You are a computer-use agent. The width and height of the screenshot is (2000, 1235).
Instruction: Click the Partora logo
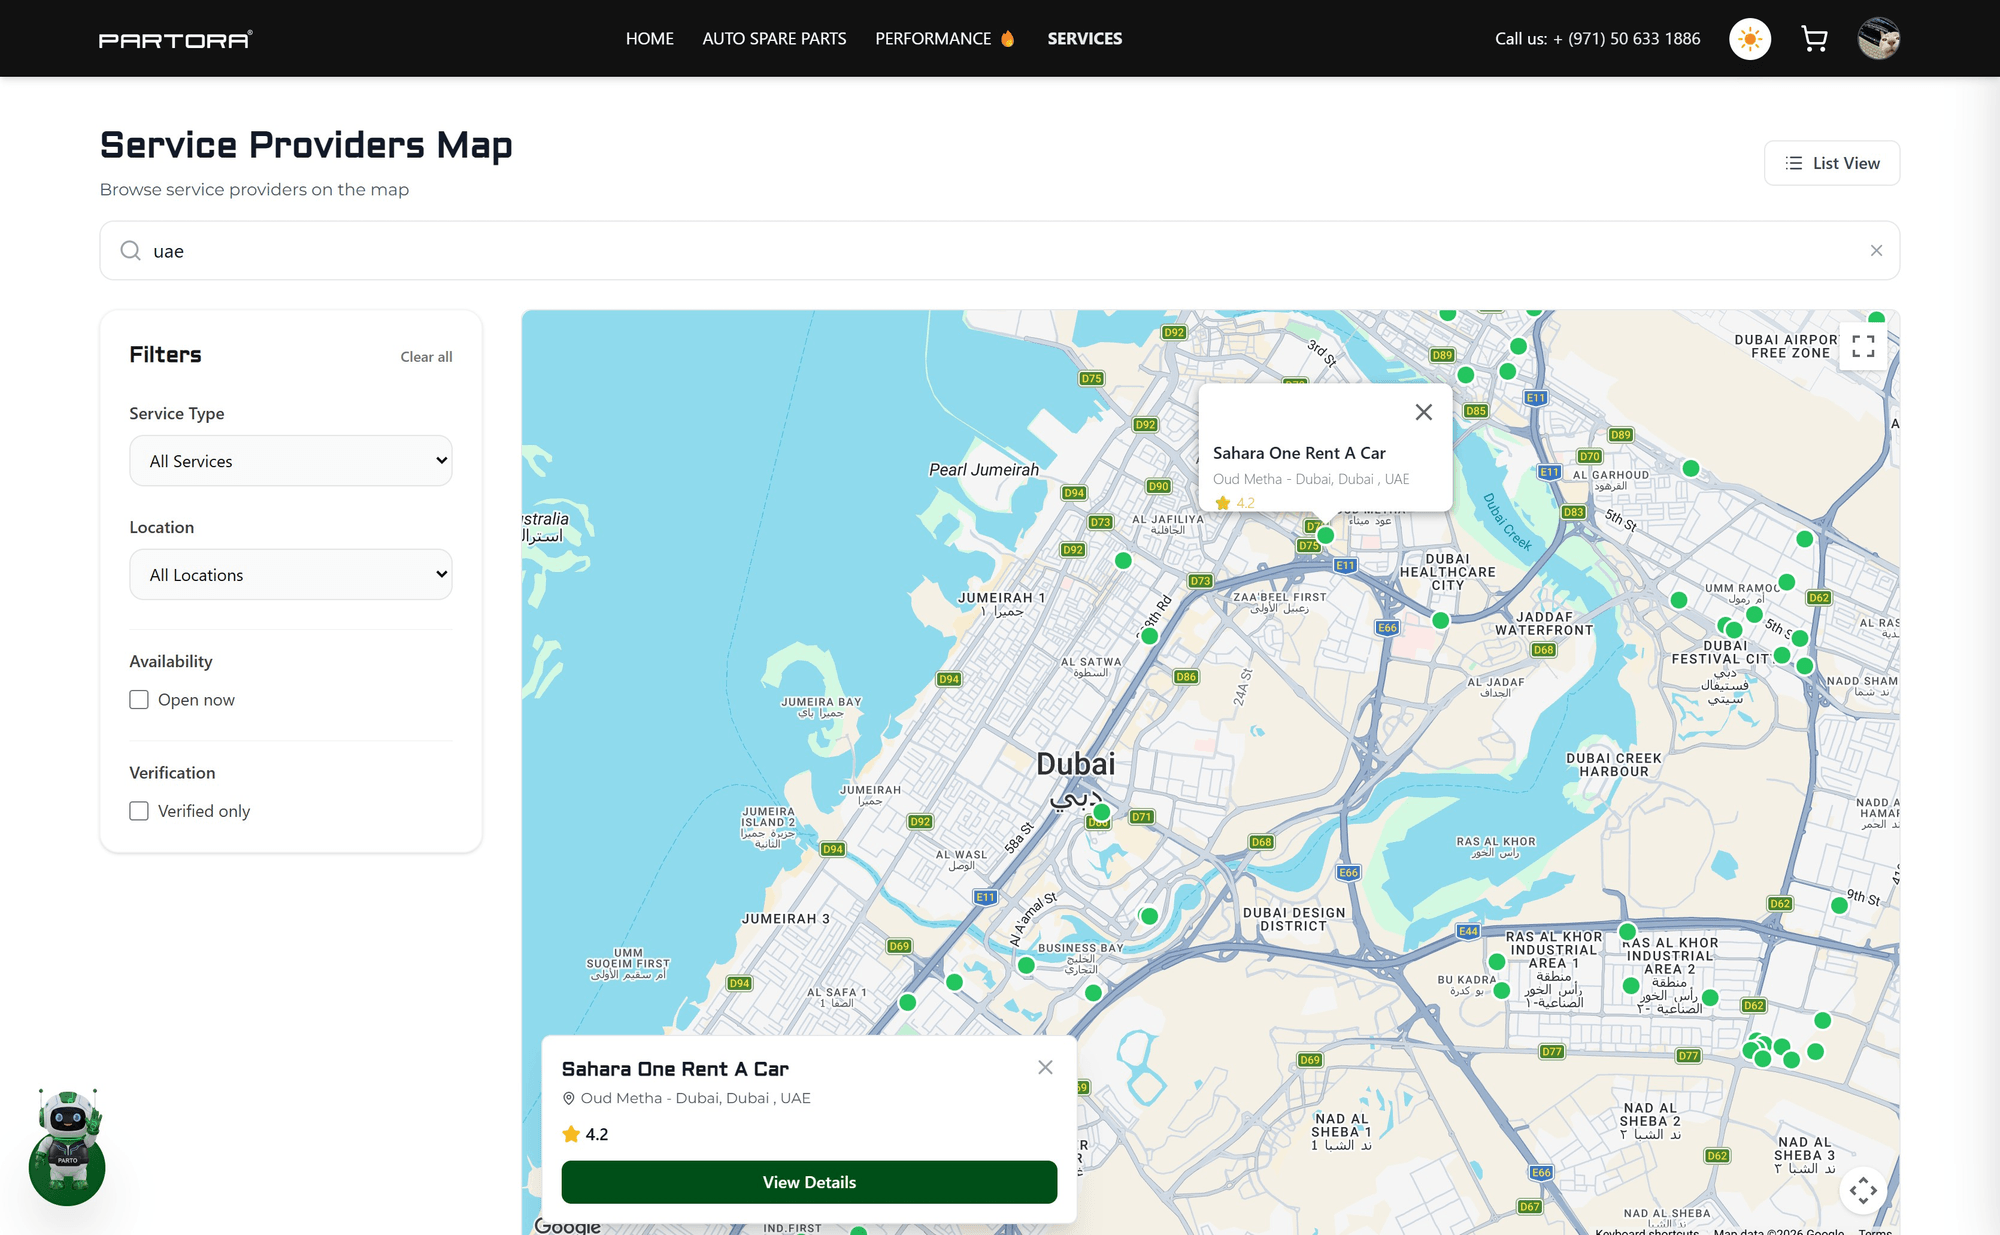(x=175, y=39)
